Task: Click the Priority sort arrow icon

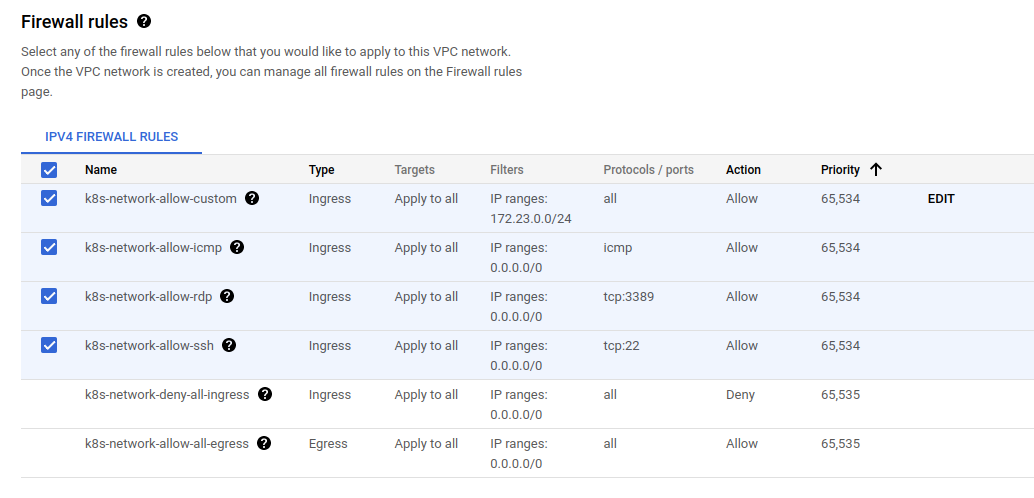Action: click(876, 170)
